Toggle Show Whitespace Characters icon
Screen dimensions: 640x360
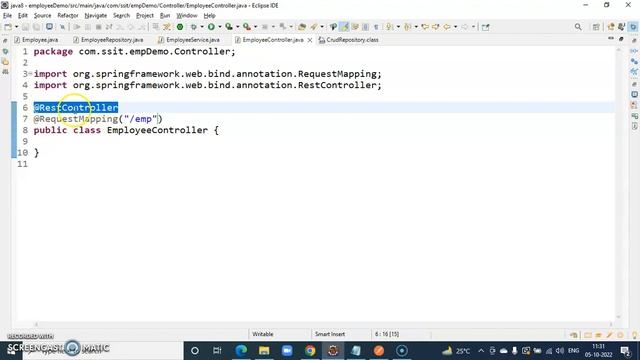(x=376, y=27)
